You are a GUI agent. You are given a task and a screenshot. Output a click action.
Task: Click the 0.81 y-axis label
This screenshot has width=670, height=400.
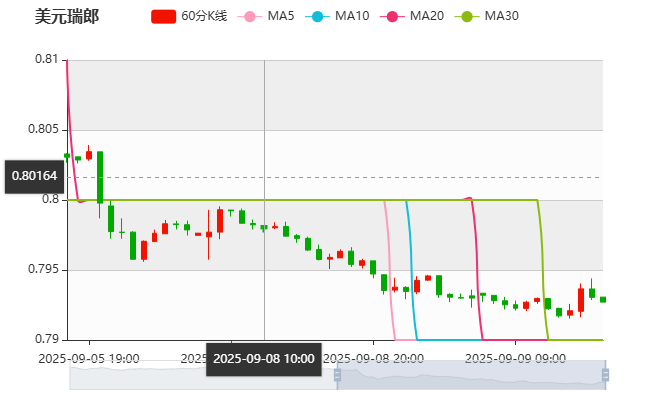click(47, 59)
